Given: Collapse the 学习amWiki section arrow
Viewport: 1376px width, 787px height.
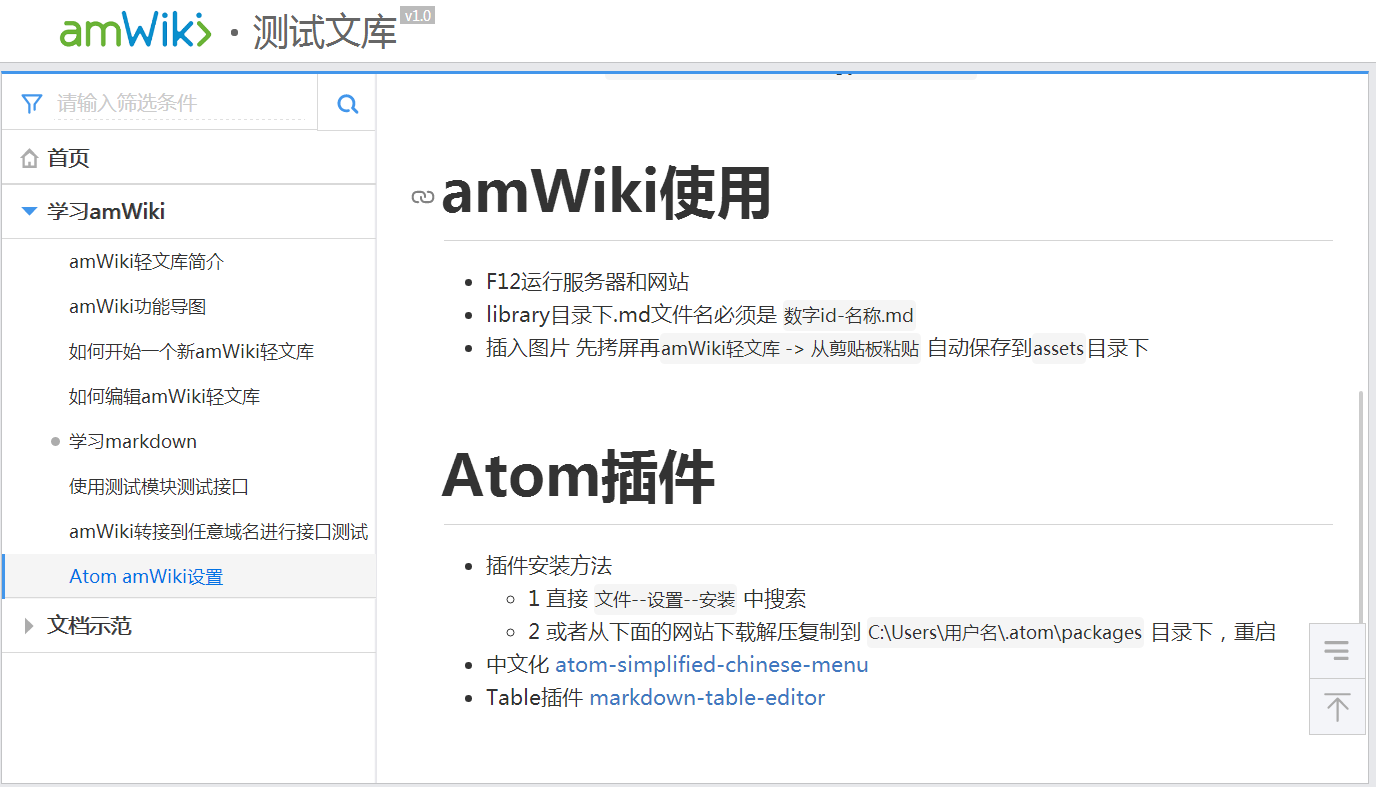Looking at the screenshot, I should 29,212.
